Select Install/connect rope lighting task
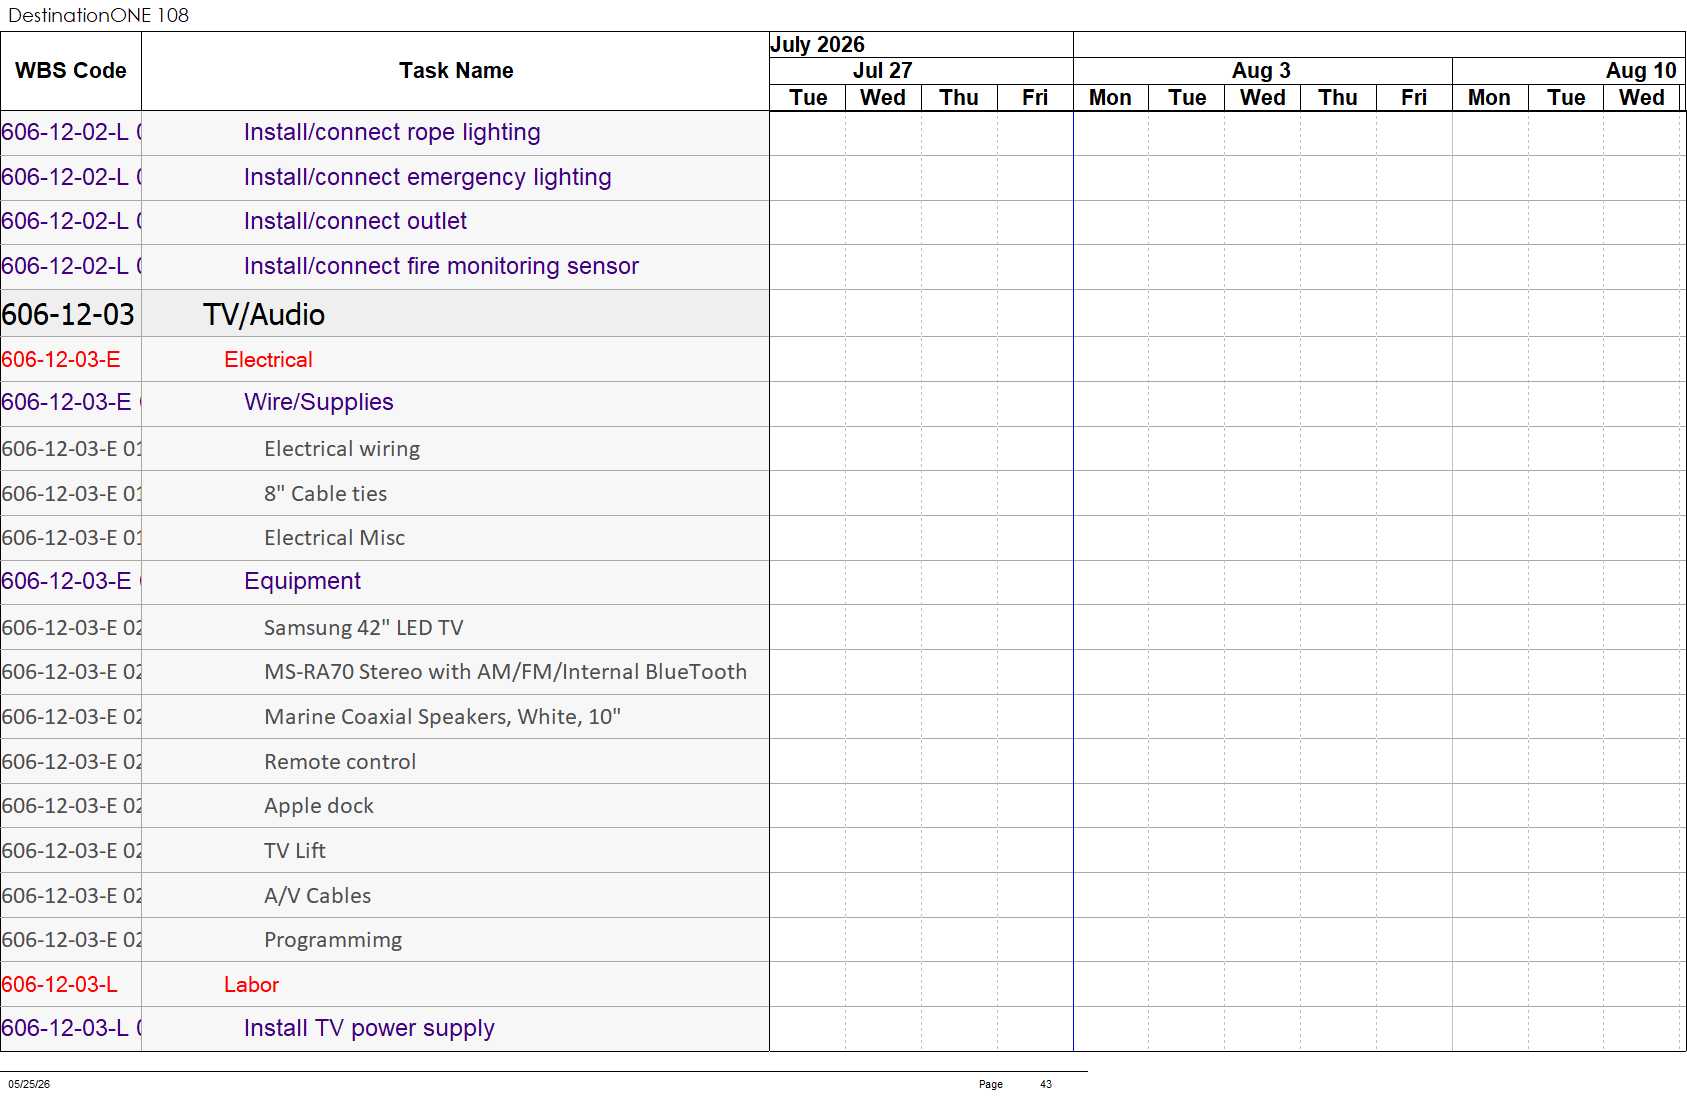1687x1097 pixels. click(392, 132)
